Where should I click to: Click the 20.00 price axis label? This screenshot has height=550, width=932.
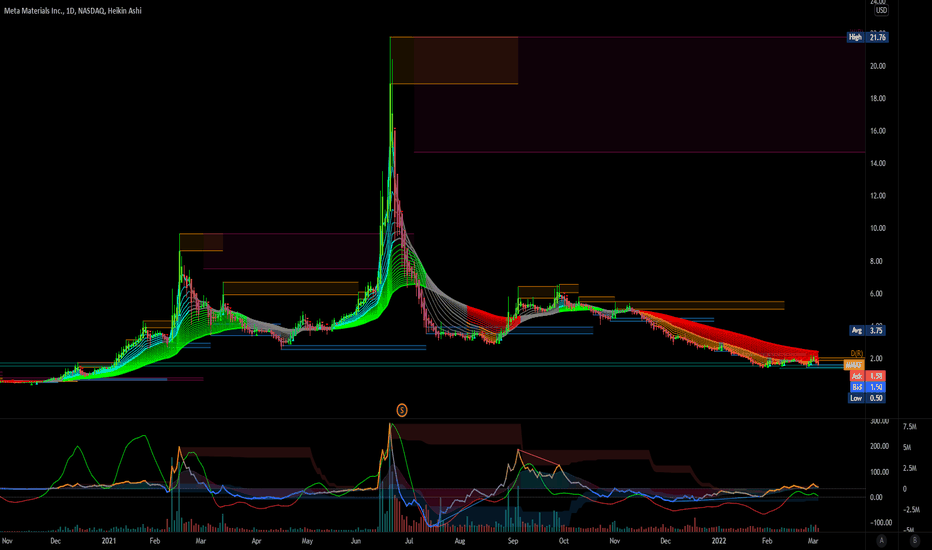click(878, 66)
